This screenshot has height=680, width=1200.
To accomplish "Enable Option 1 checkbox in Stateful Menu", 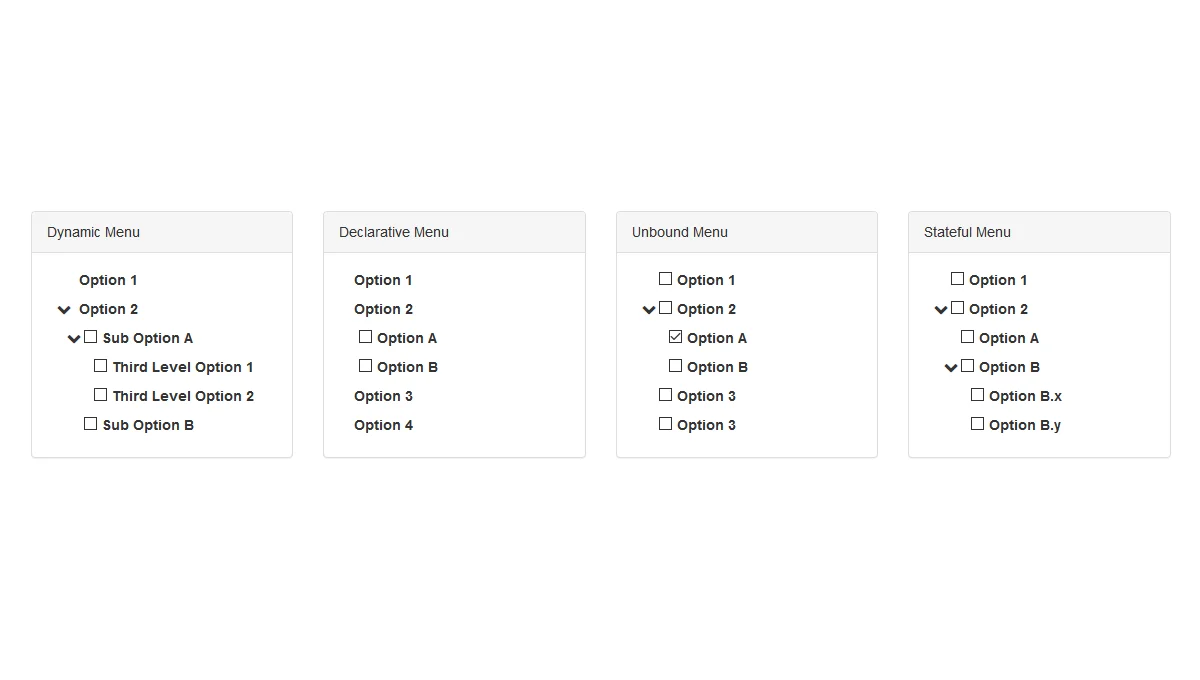I will click(957, 279).
